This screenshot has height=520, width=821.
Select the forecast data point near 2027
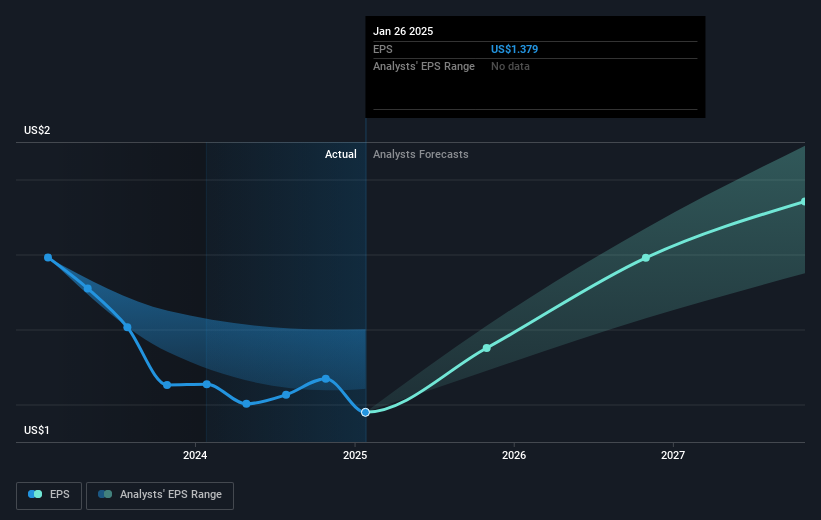click(646, 258)
